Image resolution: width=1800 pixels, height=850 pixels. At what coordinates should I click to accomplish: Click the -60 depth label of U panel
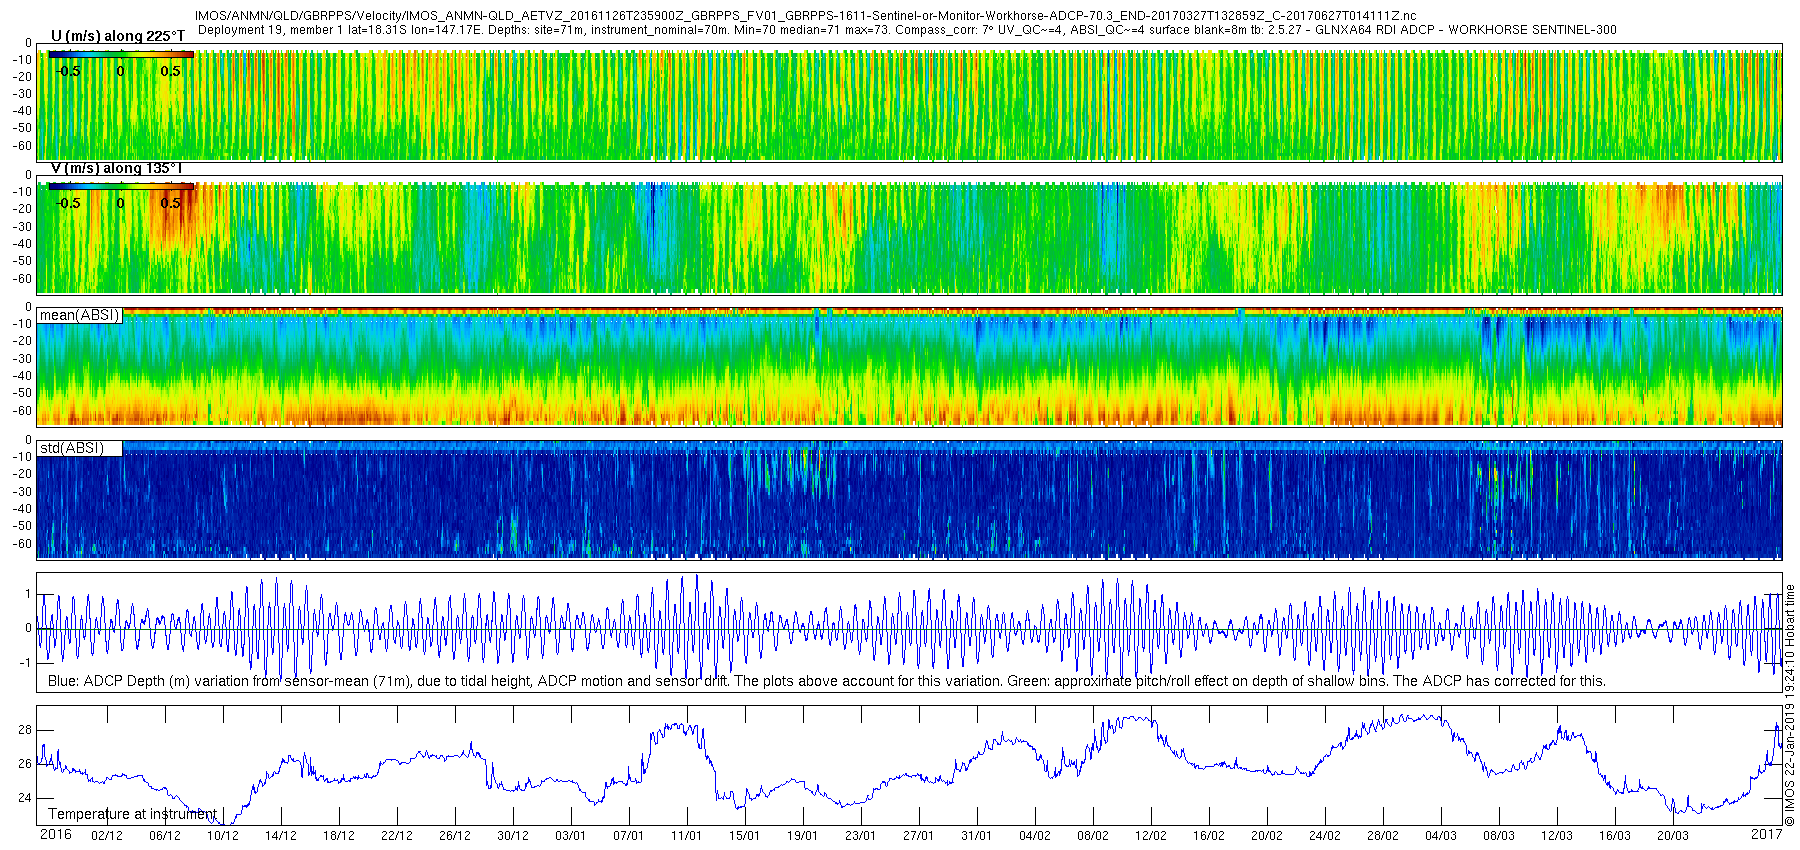(x=21, y=145)
